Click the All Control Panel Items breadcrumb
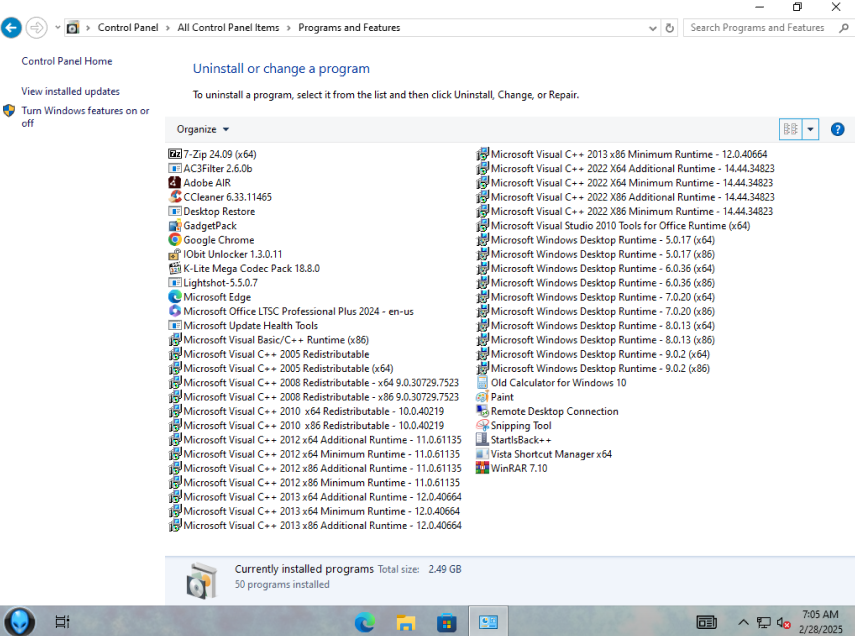This screenshot has height=636, width=855. pos(228,28)
